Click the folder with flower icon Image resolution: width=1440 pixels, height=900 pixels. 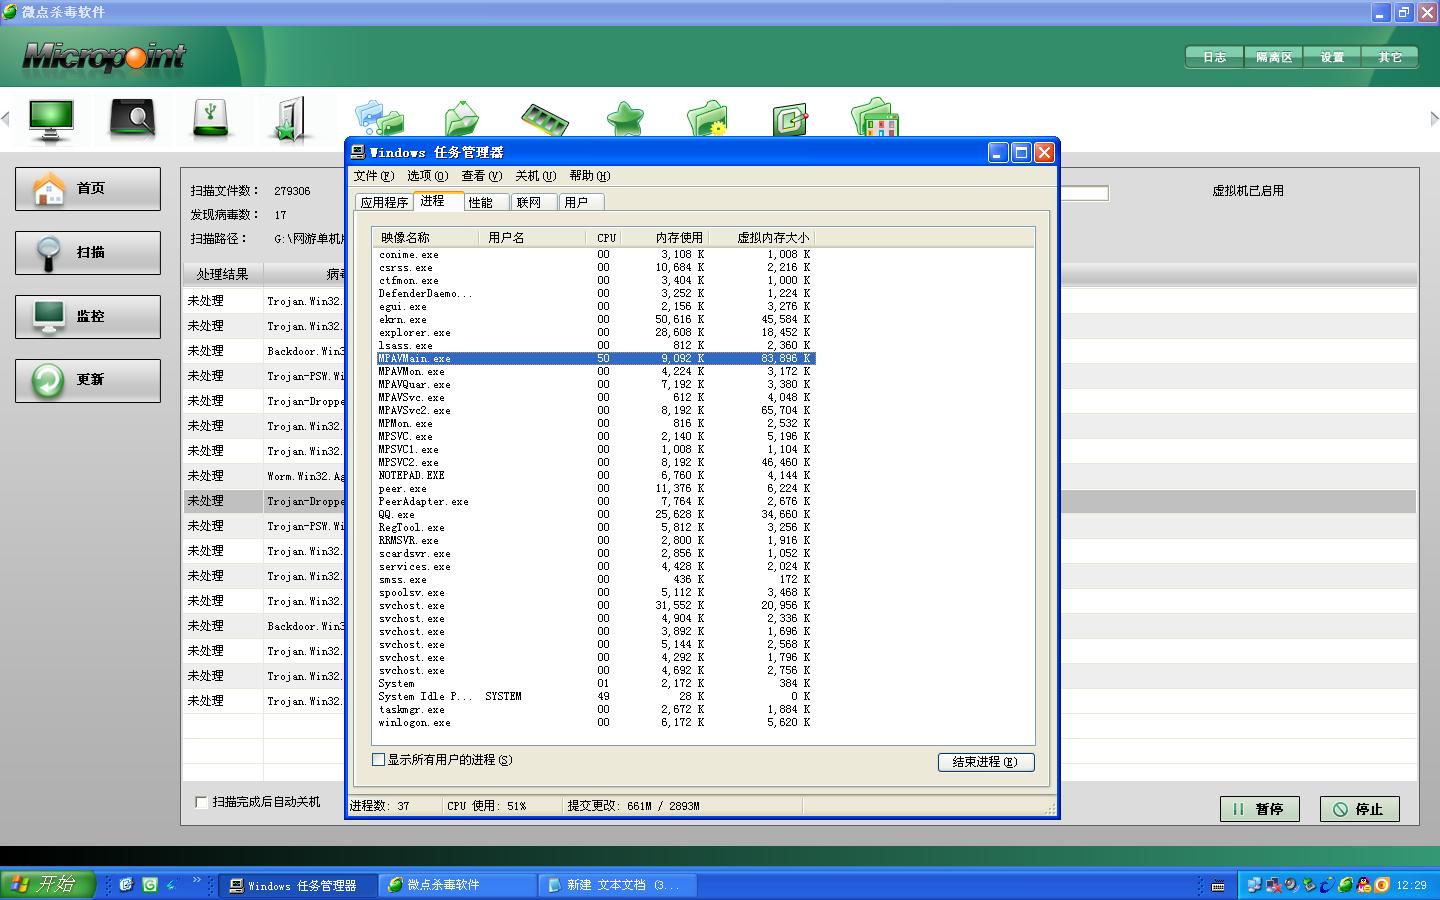click(x=708, y=118)
